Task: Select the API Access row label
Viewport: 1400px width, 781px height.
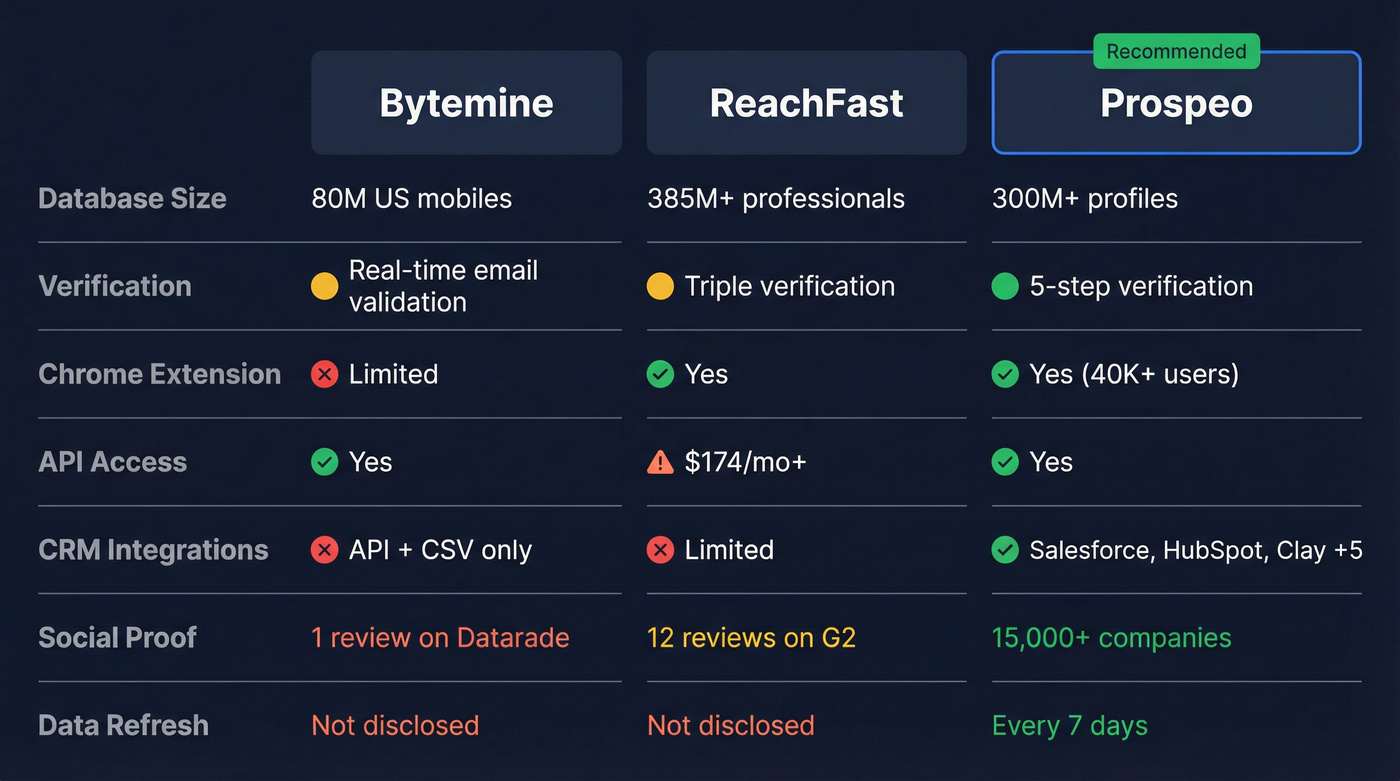Action: pos(113,462)
